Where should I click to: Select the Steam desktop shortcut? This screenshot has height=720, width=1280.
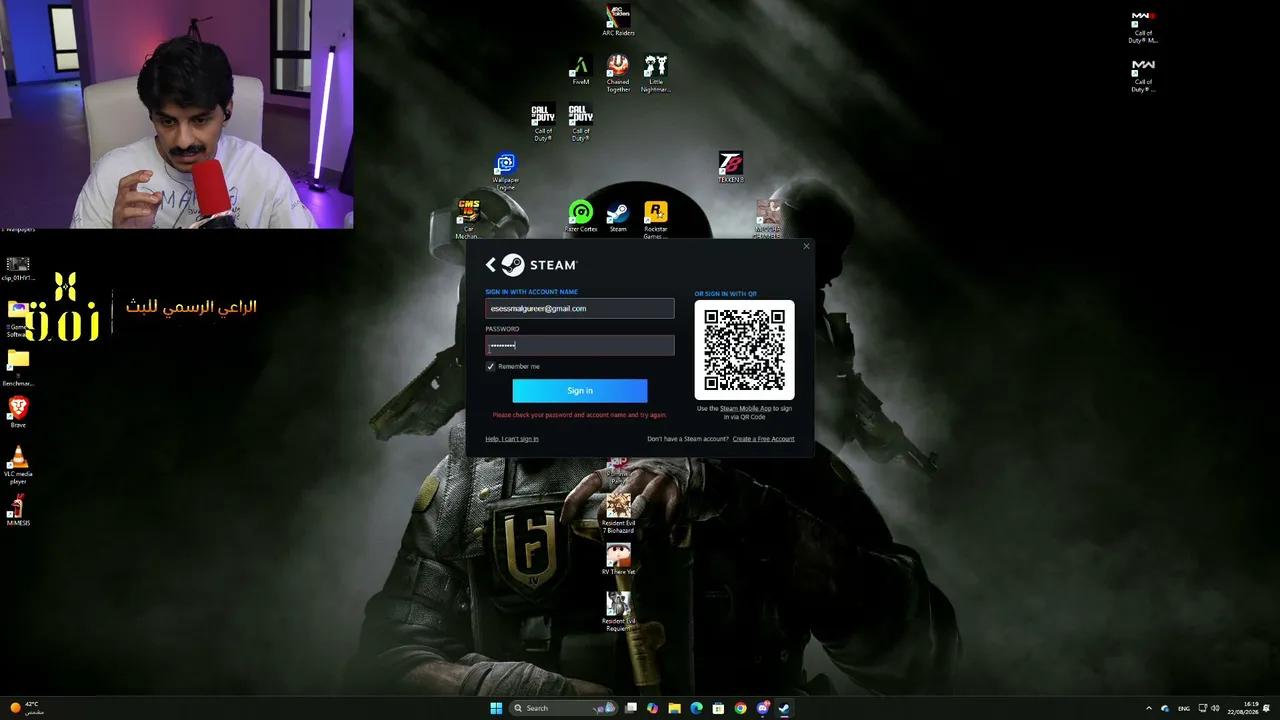pyautogui.click(x=618, y=217)
